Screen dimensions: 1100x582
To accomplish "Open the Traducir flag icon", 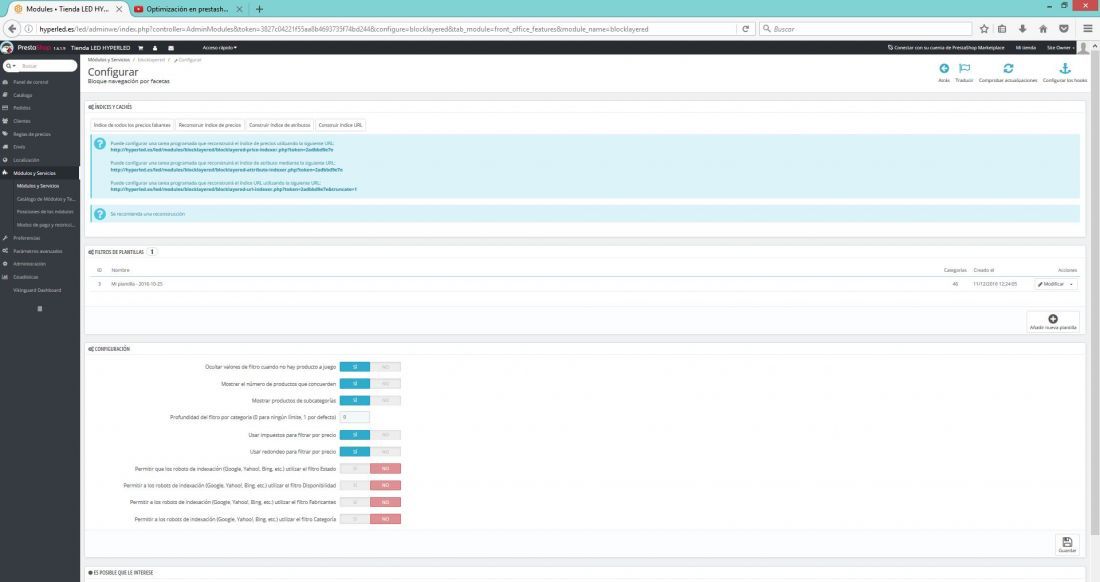I will tap(965, 68).
